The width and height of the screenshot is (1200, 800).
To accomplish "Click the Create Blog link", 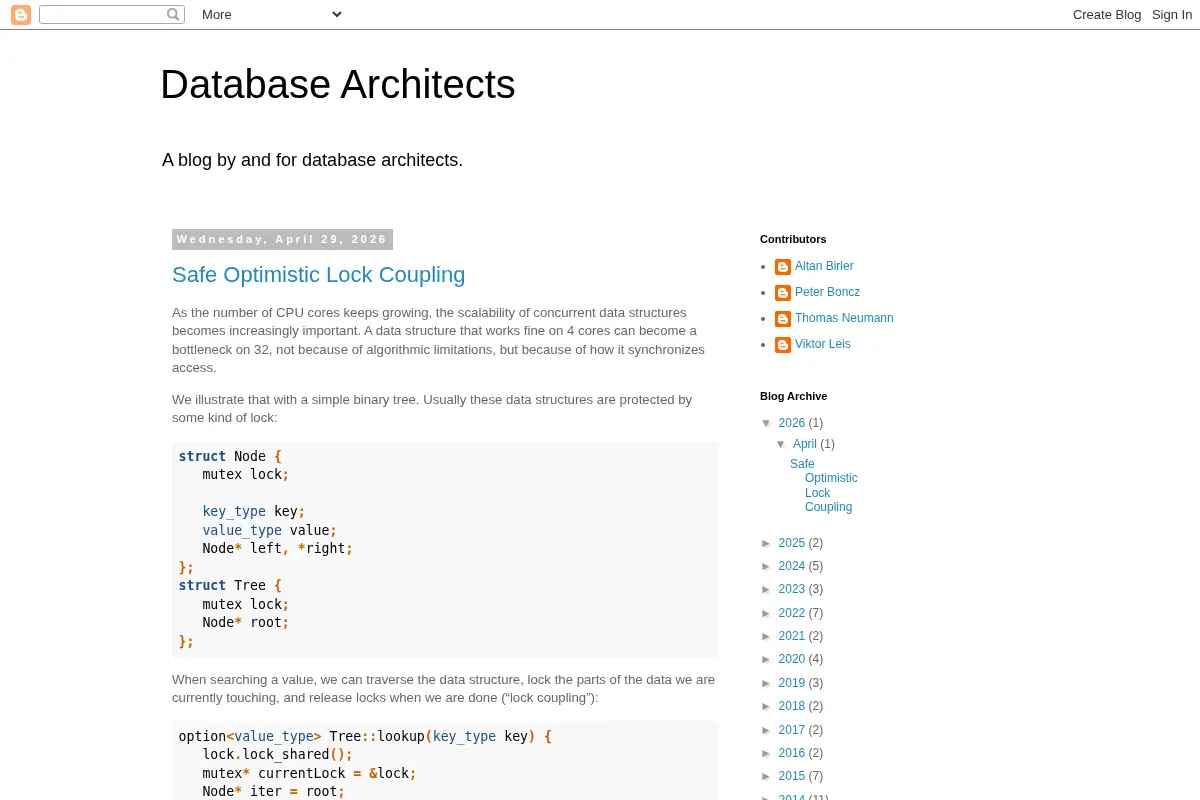I will (1107, 14).
